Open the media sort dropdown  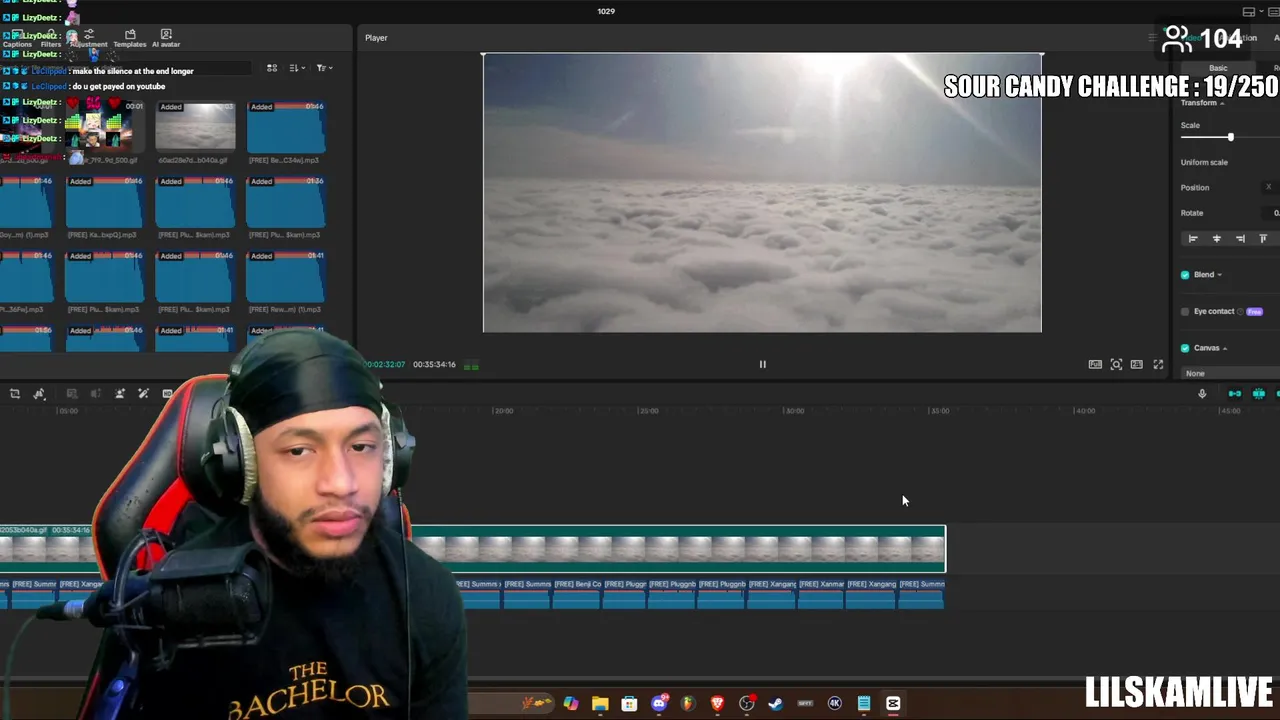coord(297,68)
